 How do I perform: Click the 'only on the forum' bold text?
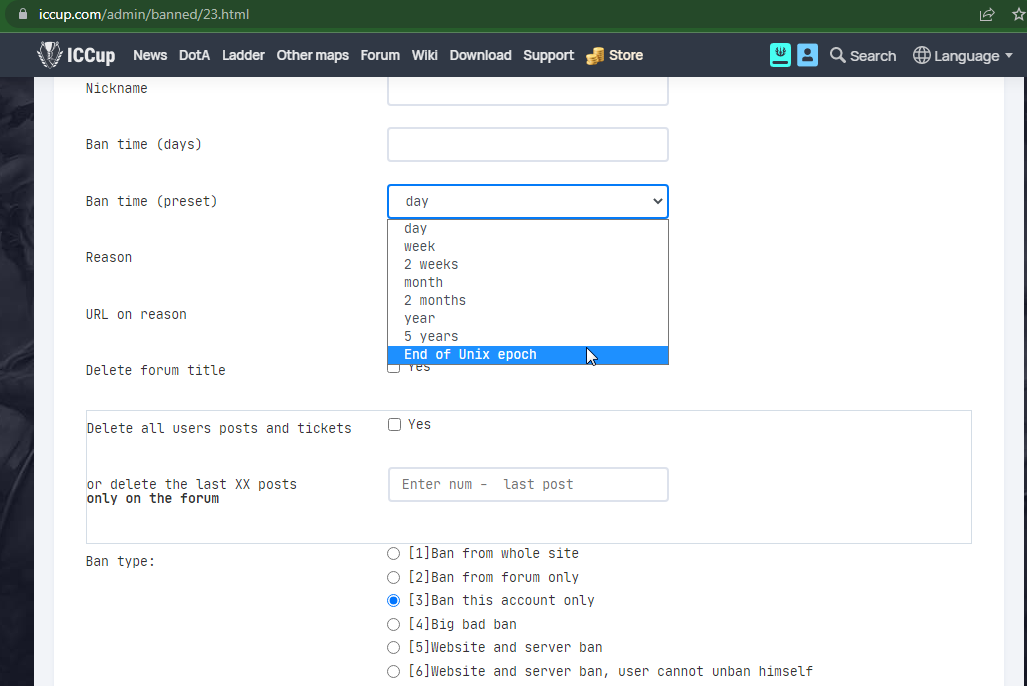click(153, 499)
